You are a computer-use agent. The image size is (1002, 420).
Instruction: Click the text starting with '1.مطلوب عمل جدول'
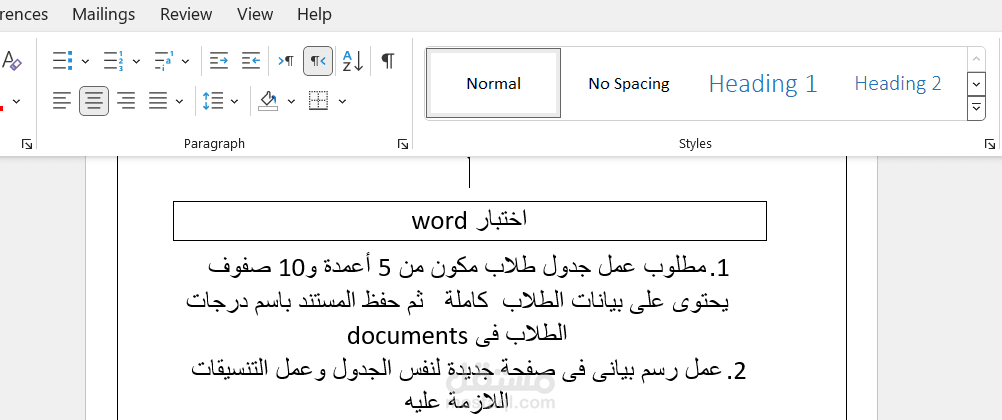point(470,268)
